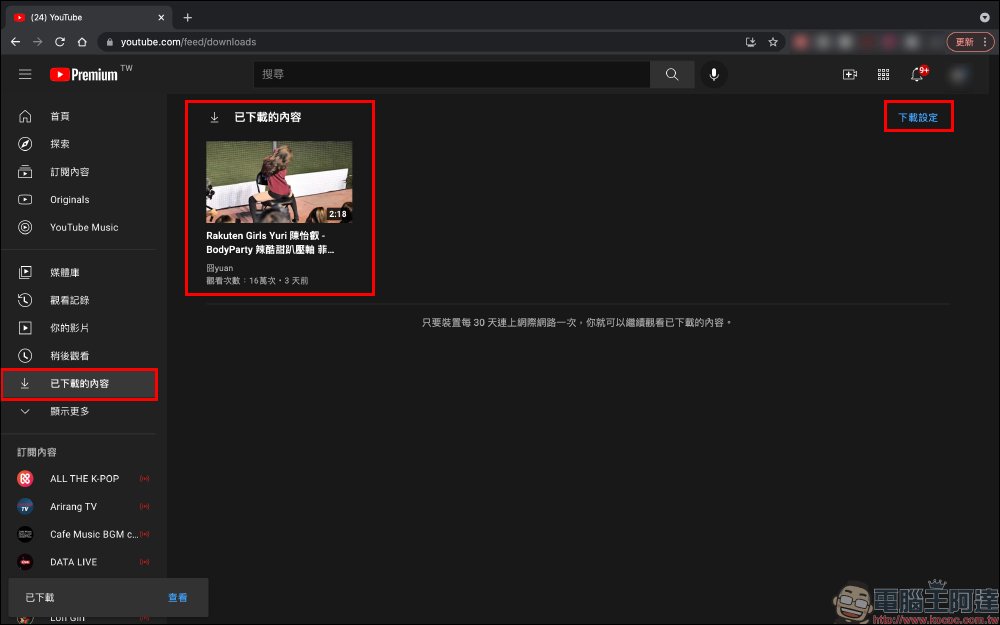Bookmark page with star icon
Screen dimensions: 1000x625
click(773, 42)
